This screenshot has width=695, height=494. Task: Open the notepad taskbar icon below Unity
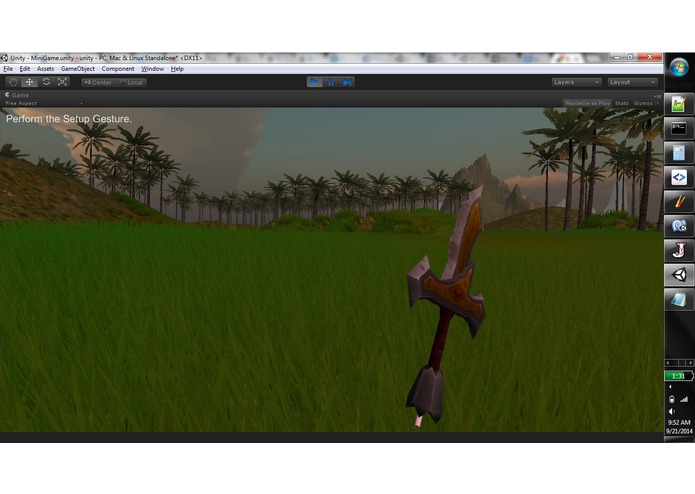[x=679, y=300]
